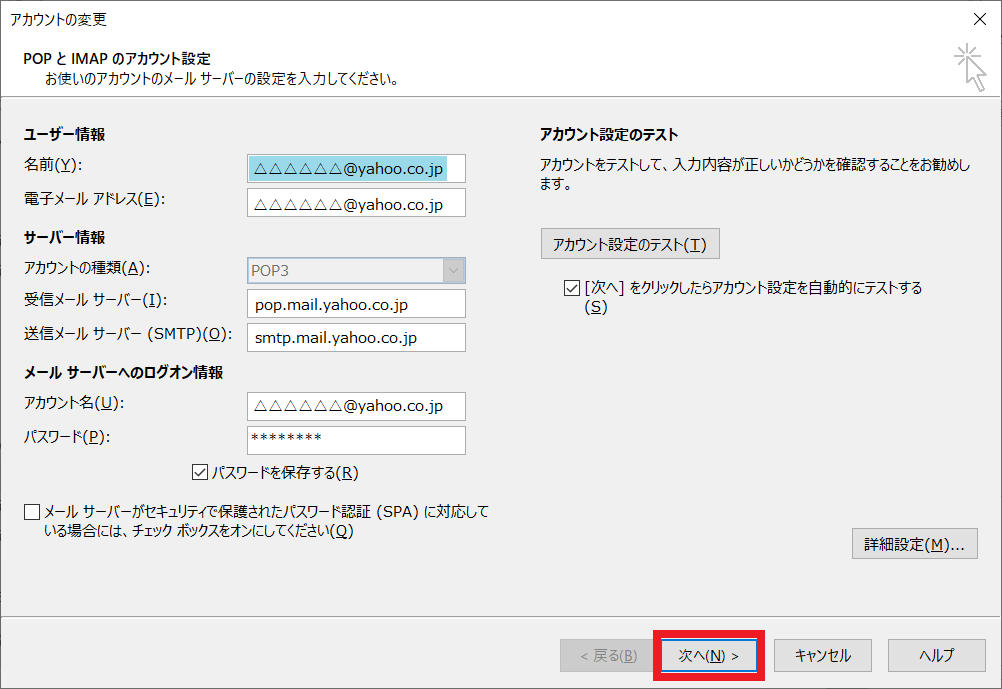Select the アカウント名(U) input field
The width and height of the screenshot is (1002, 689).
point(356,406)
